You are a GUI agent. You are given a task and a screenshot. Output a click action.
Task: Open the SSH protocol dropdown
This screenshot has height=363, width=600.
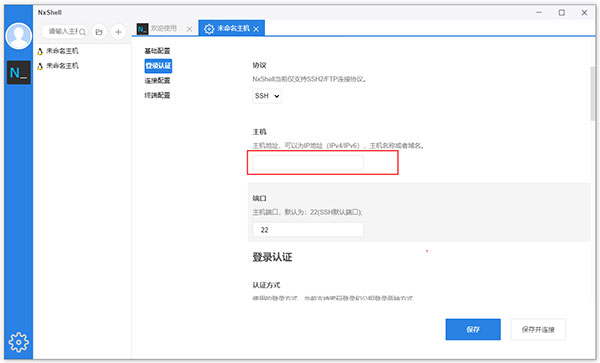267,96
